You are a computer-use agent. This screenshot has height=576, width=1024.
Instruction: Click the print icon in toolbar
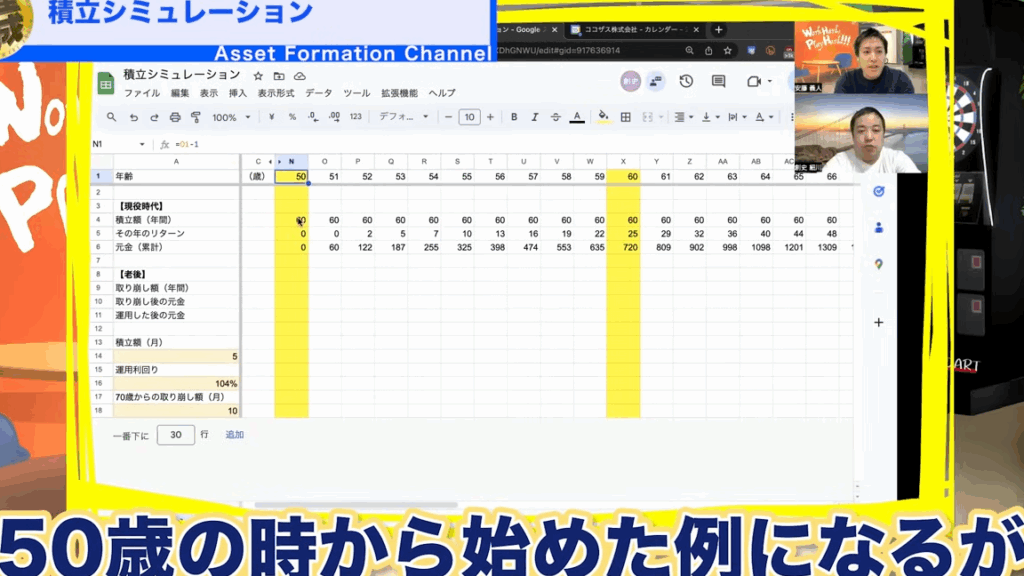[x=175, y=117]
